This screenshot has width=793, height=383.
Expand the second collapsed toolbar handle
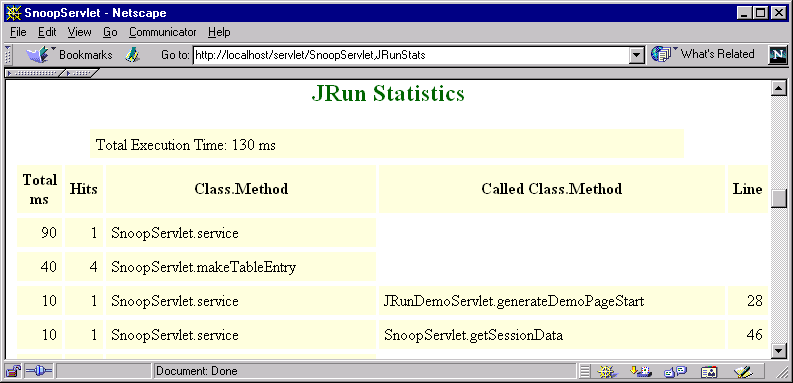pos(79,74)
